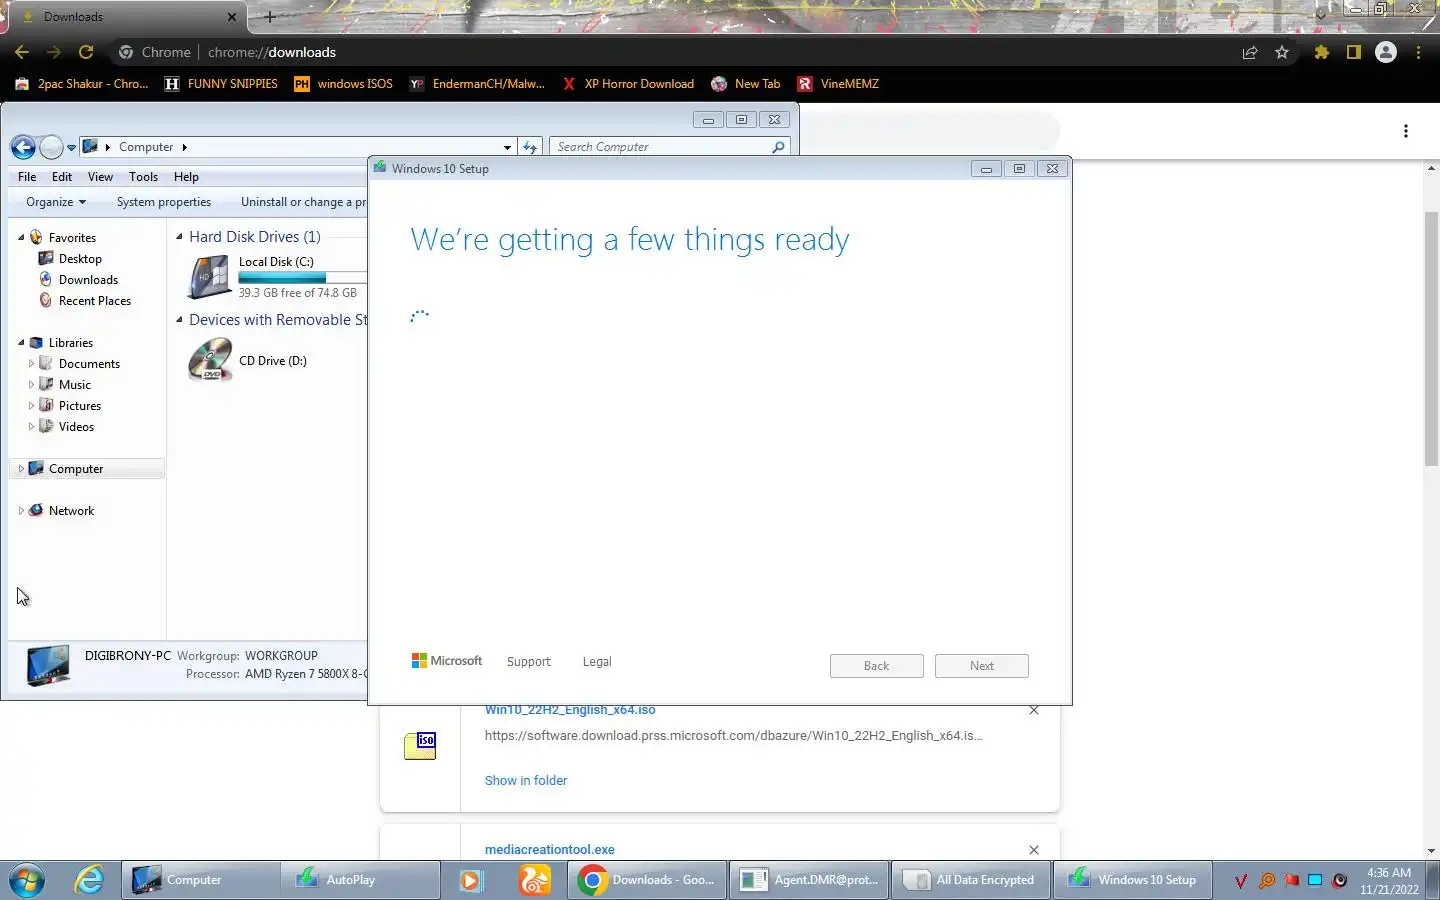The height and width of the screenshot is (900, 1440).
Task: Open Edit menu in Explorer
Action: tap(62, 177)
